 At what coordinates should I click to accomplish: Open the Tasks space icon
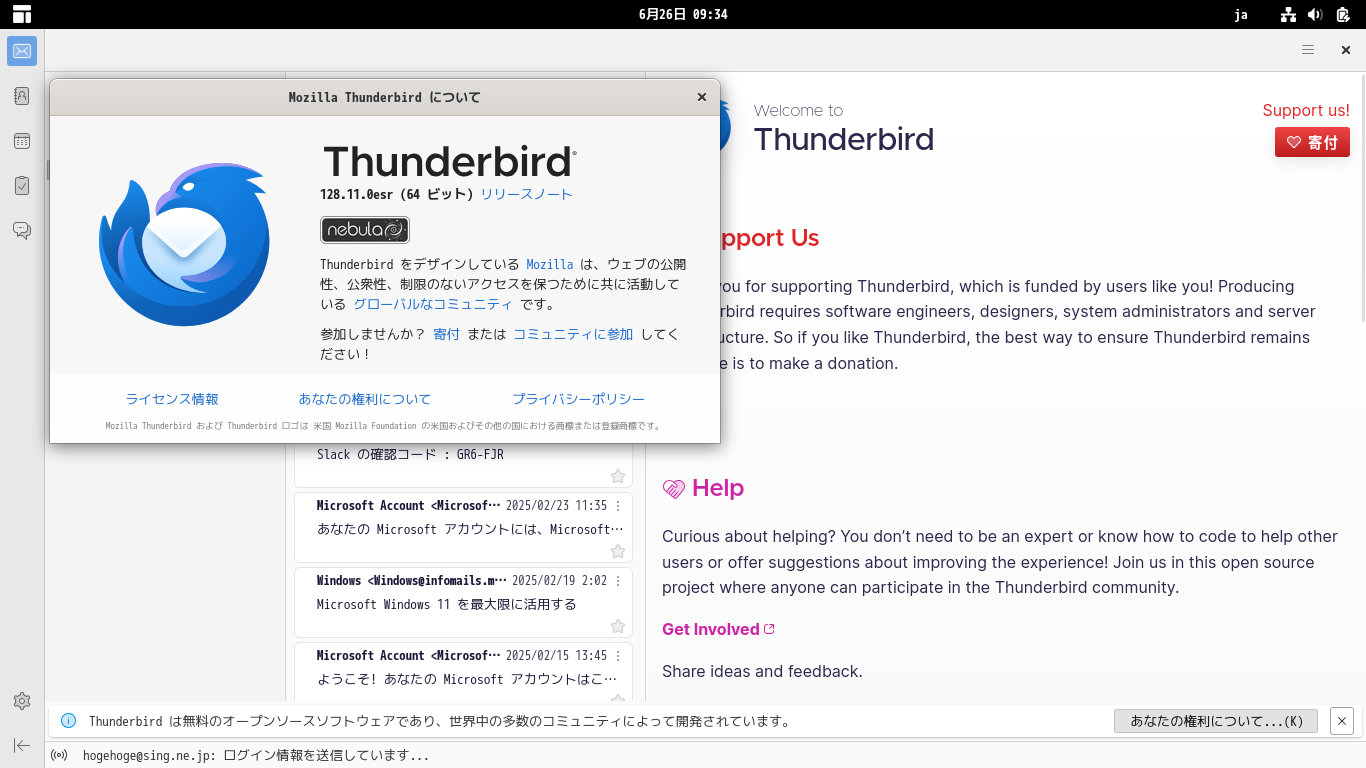point(22,186)
